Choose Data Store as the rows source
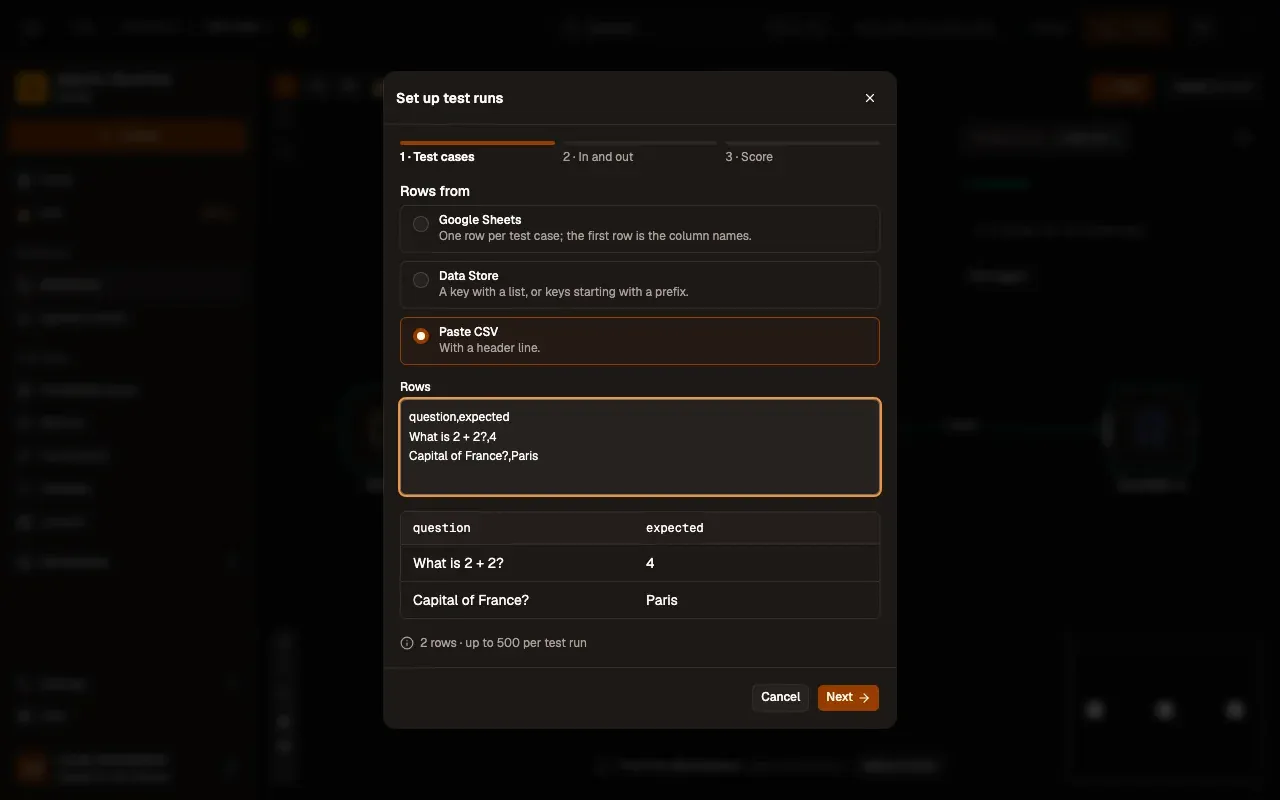1280x800 pixels. 640,285
